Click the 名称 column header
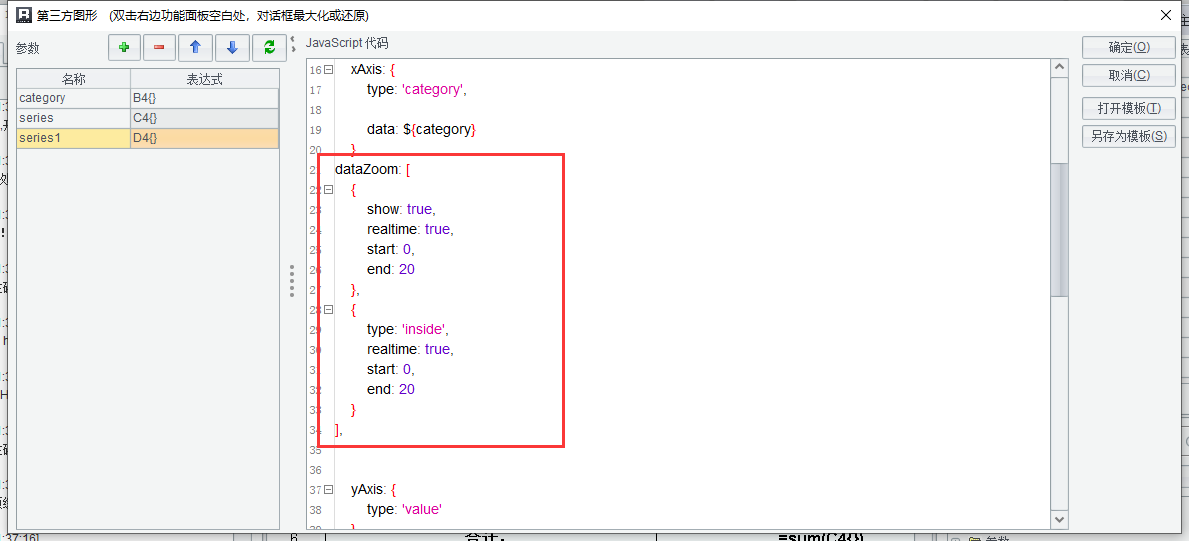Screen dimensions: 1189x541 coord(73,79)
